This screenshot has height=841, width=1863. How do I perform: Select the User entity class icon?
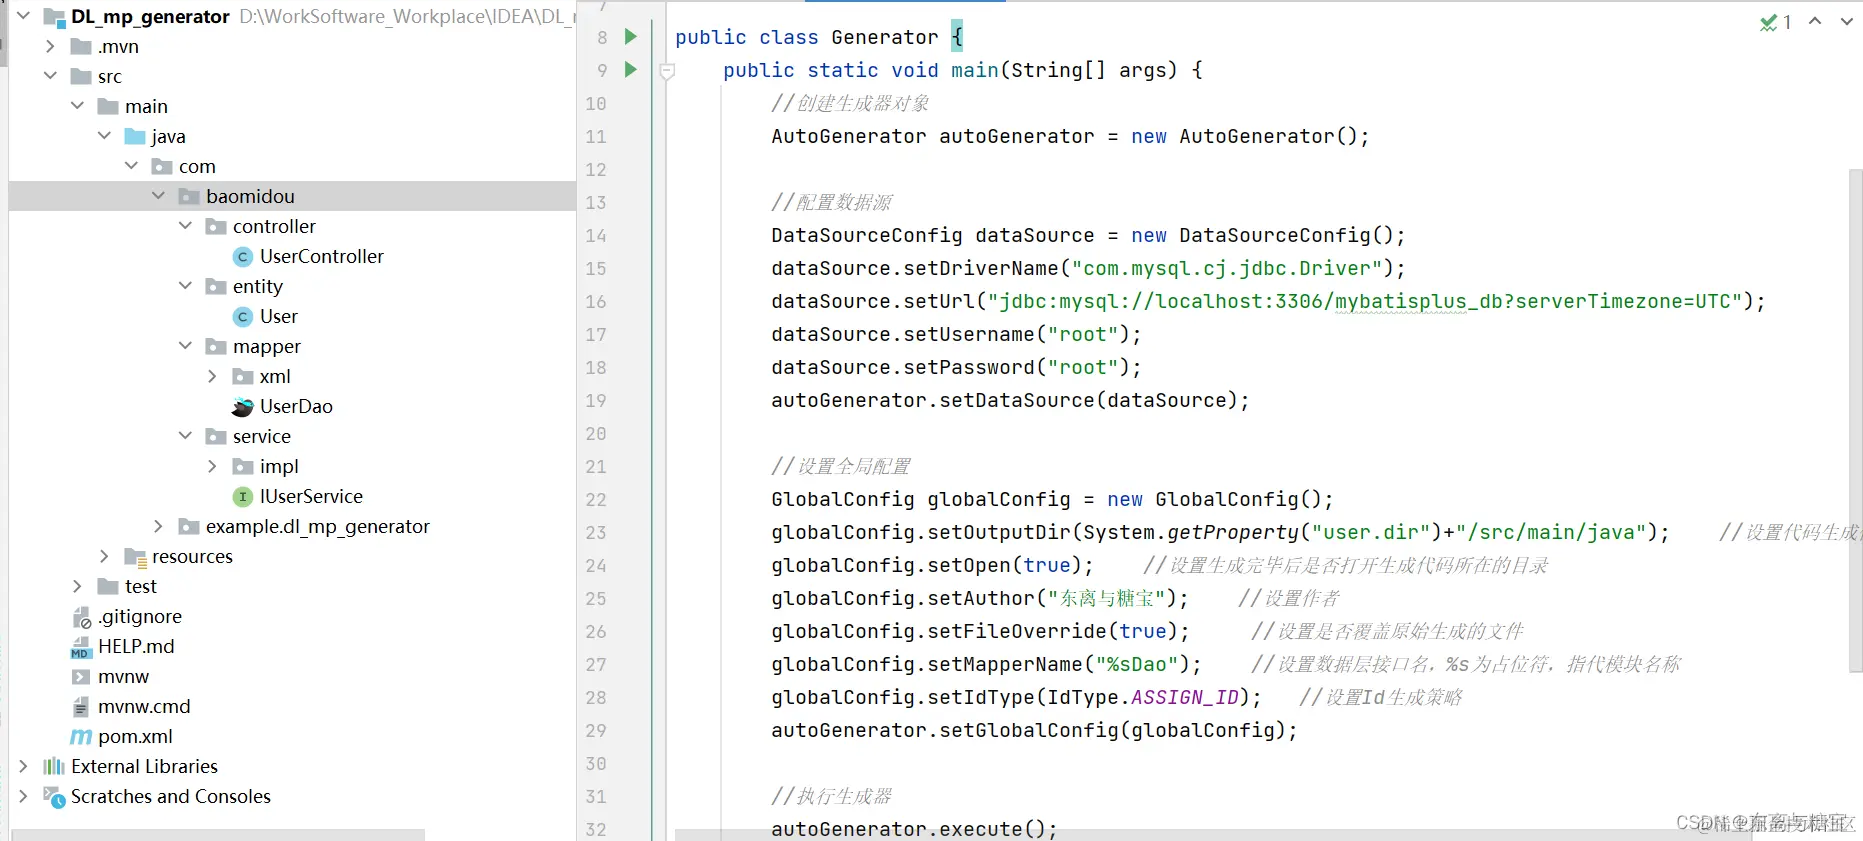tap(242, 317)
